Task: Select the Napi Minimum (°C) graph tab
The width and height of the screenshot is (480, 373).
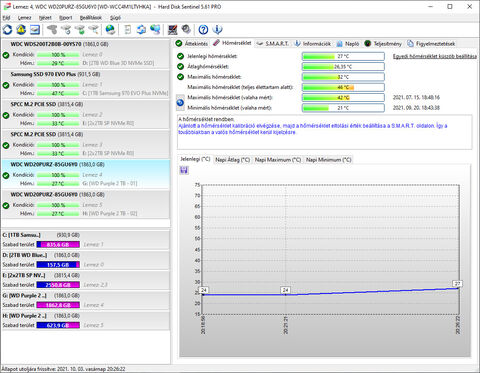Action: click(x=328, y=160)
